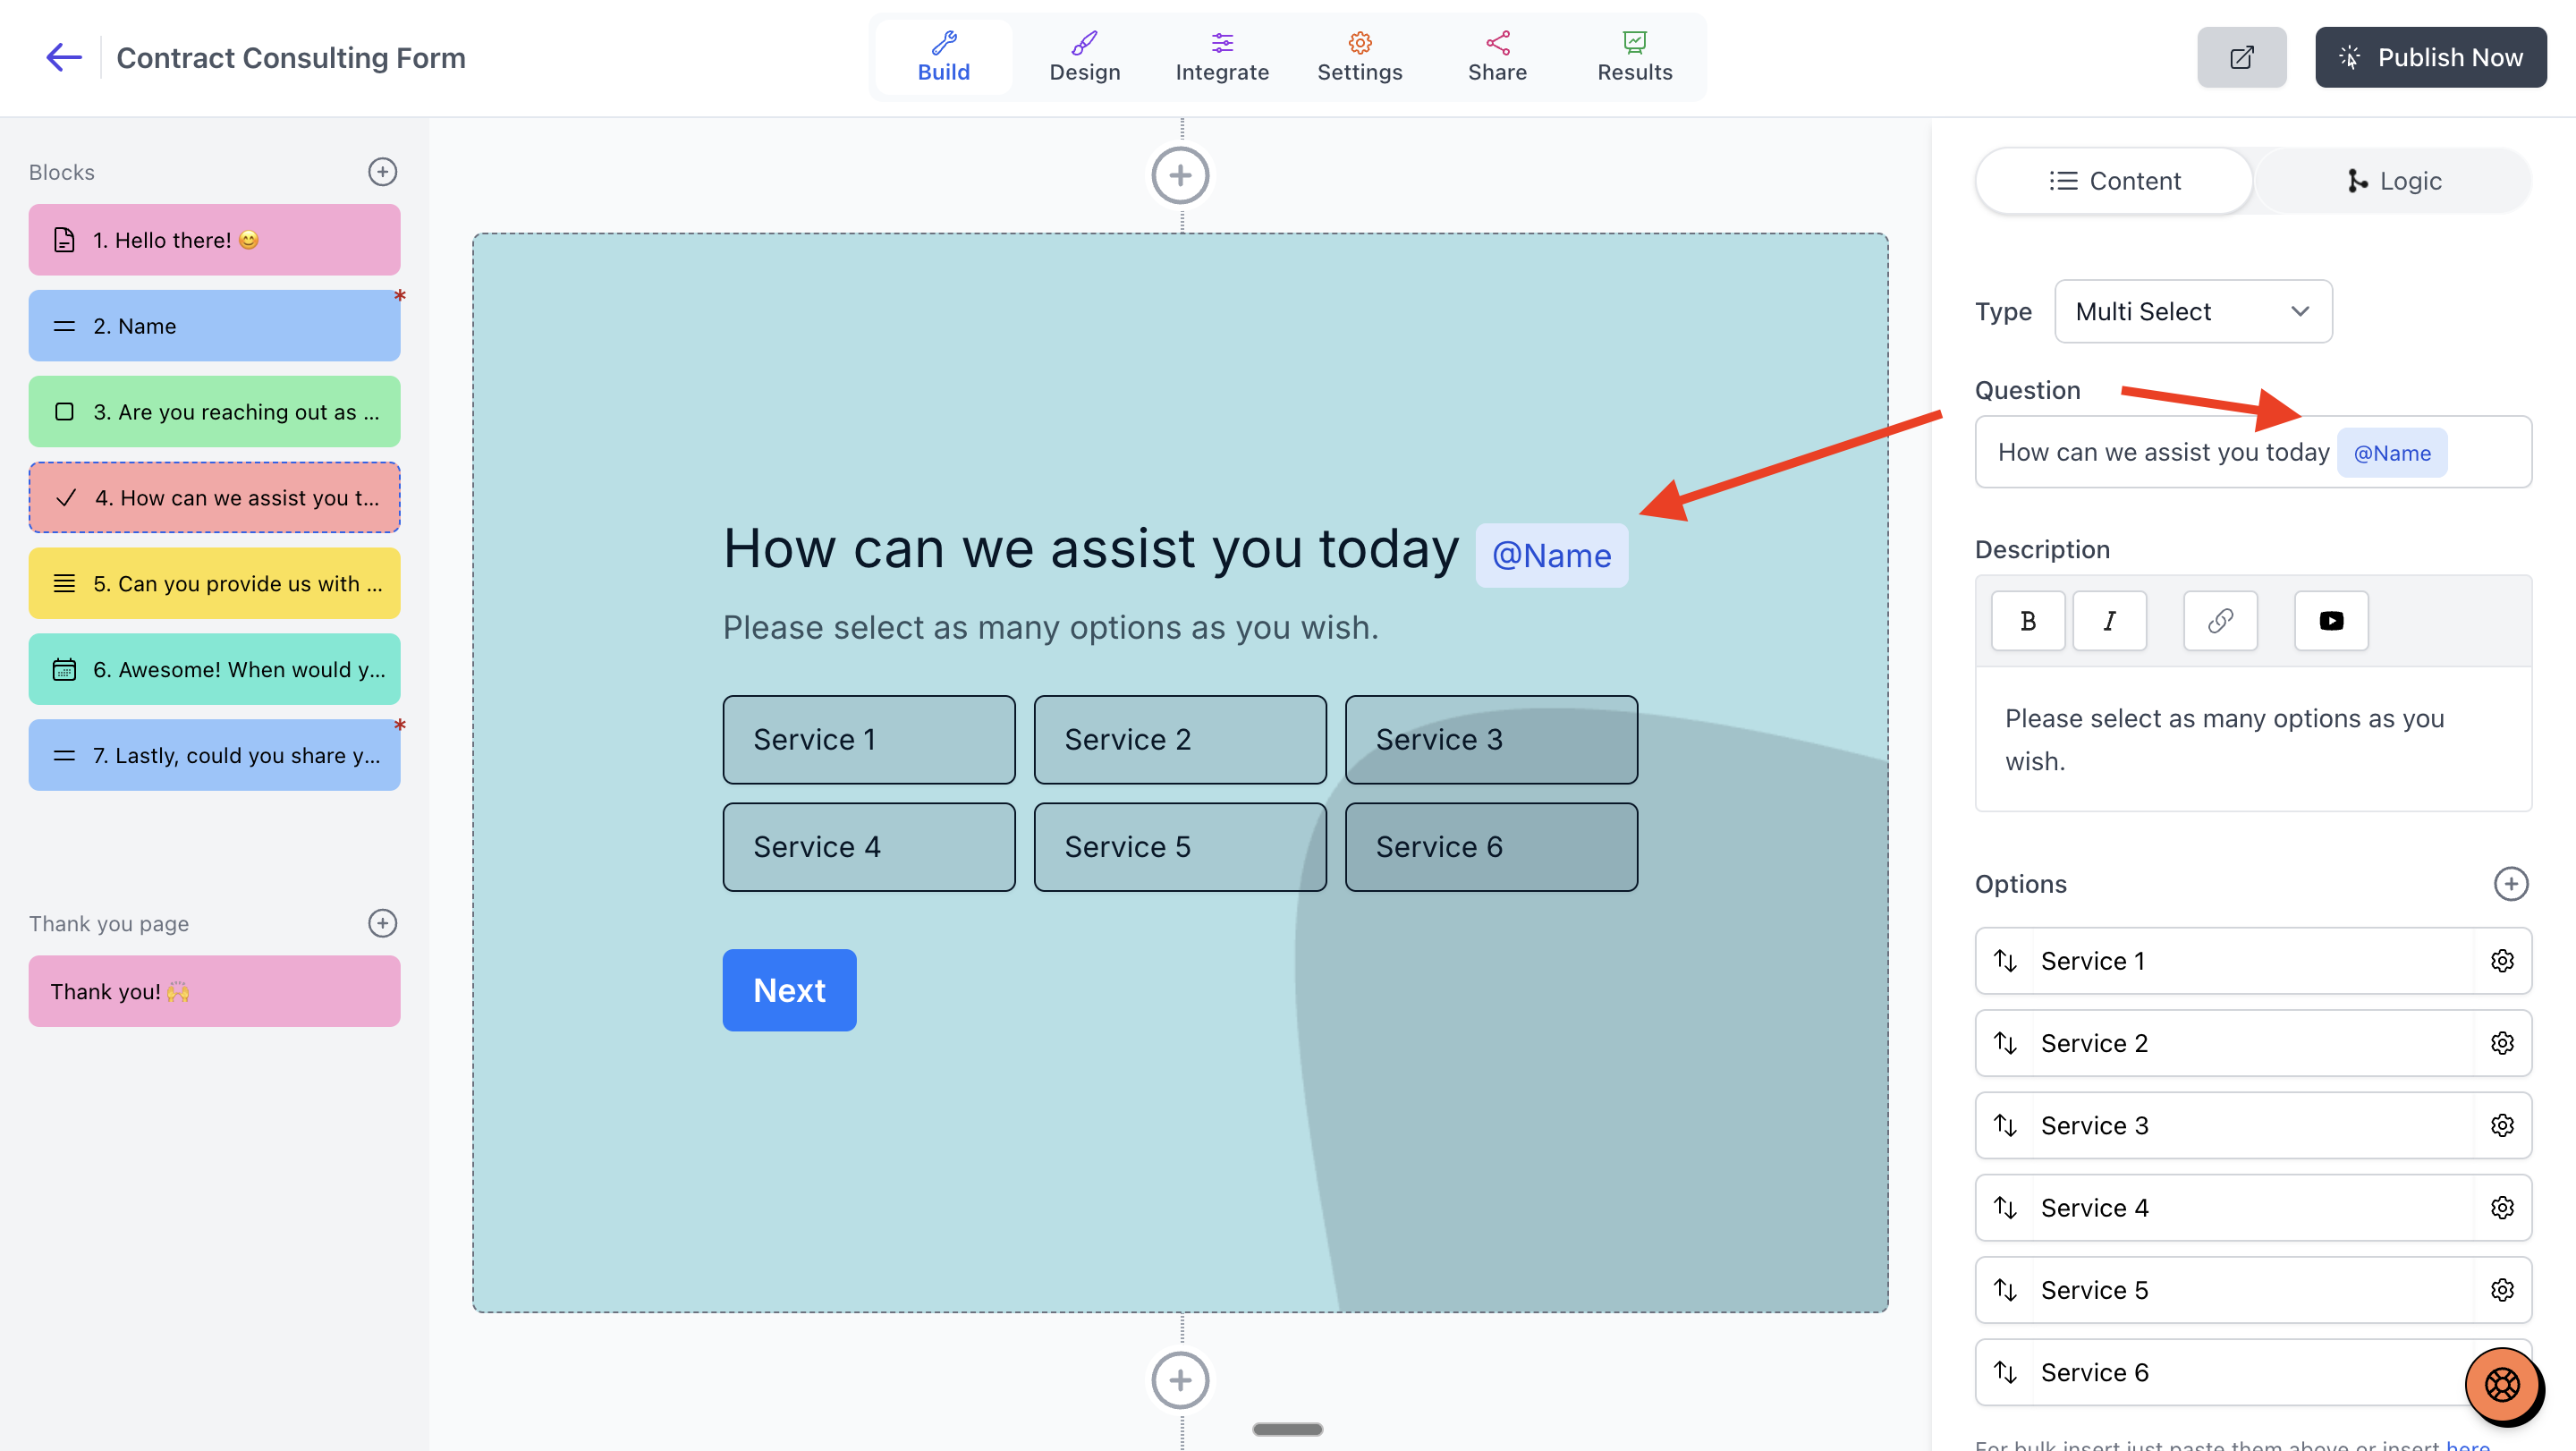This screenshot has width=2576, height=1451.
Task: Reorder handle for Service 3 option
Action: 2005,1125
